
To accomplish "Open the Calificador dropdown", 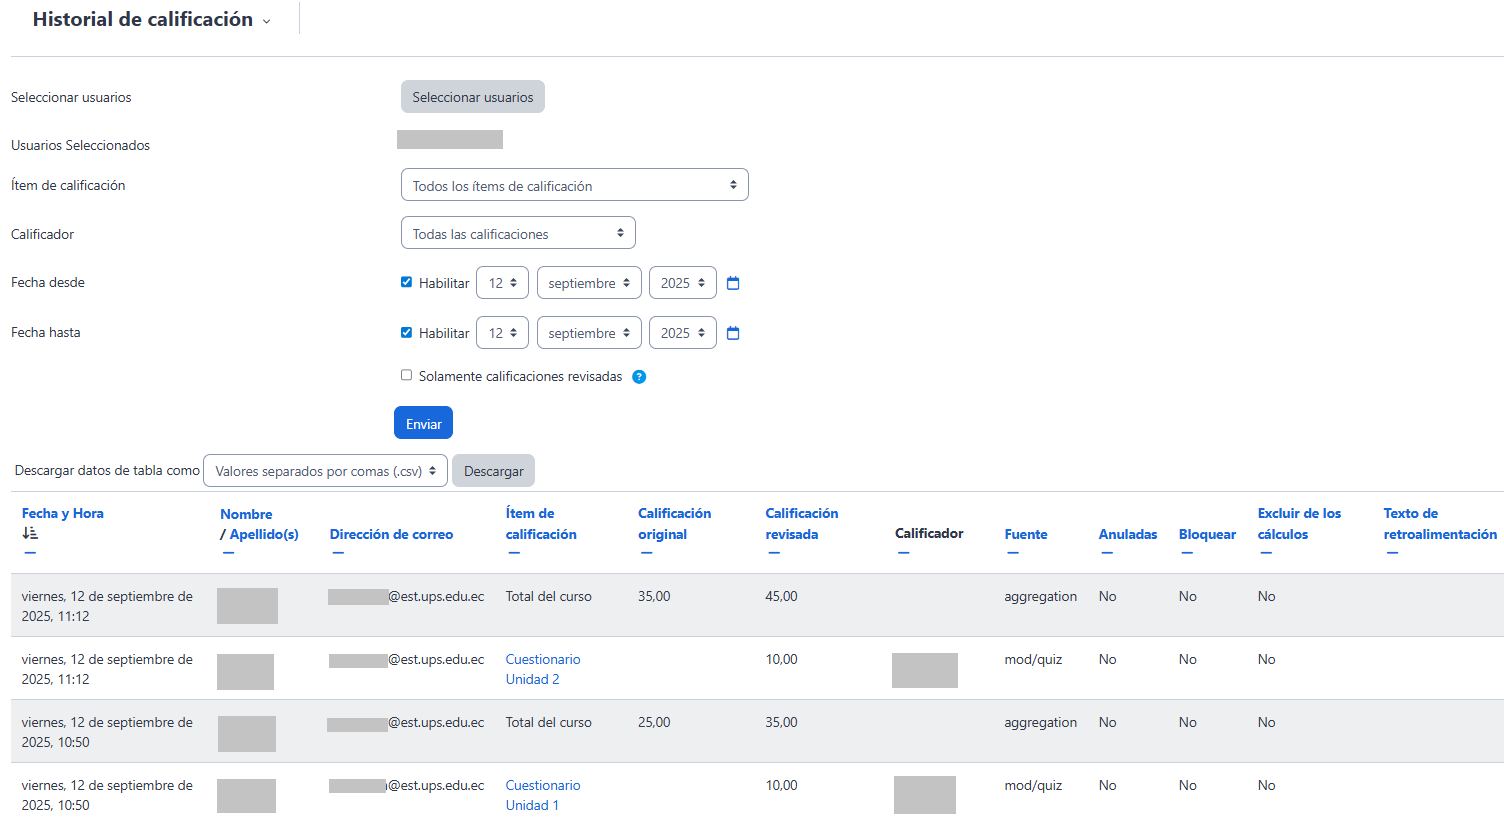I will tap(518, 233).
